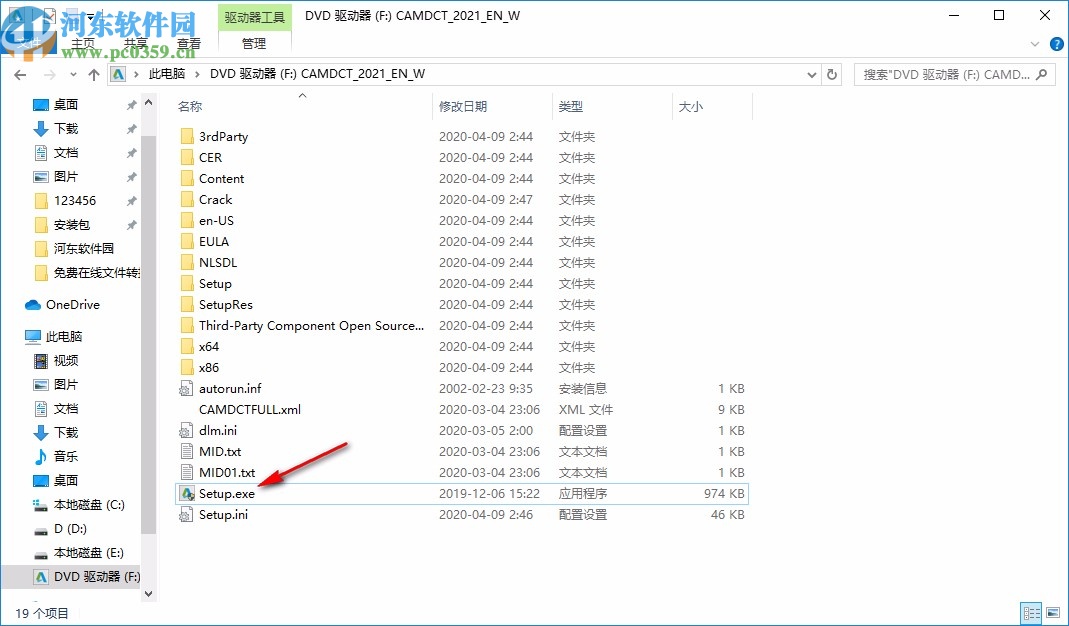1069x626 pixels.
Task: Open the 文件 menu
Action: point(30,44)
